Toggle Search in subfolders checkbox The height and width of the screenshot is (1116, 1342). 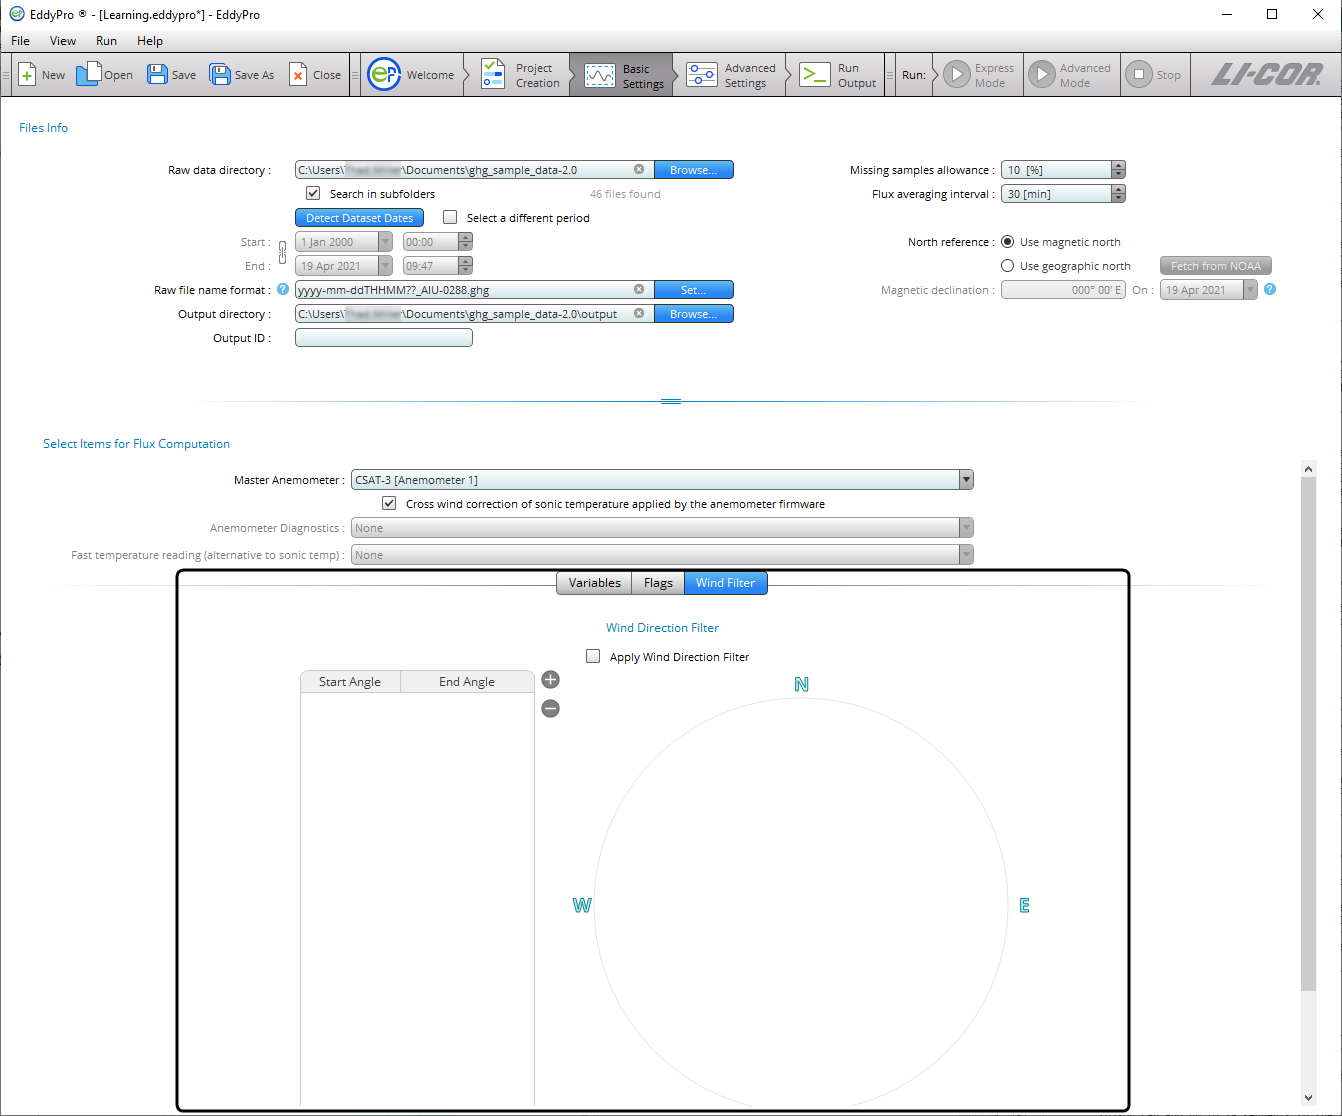point(313,193)
